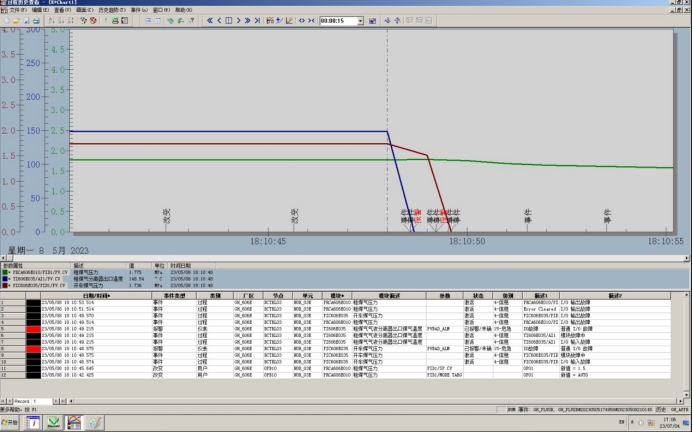This screenshot has height=432, width=693.
Task: Click the New document toolbar icon
Action: pos(7,21)
